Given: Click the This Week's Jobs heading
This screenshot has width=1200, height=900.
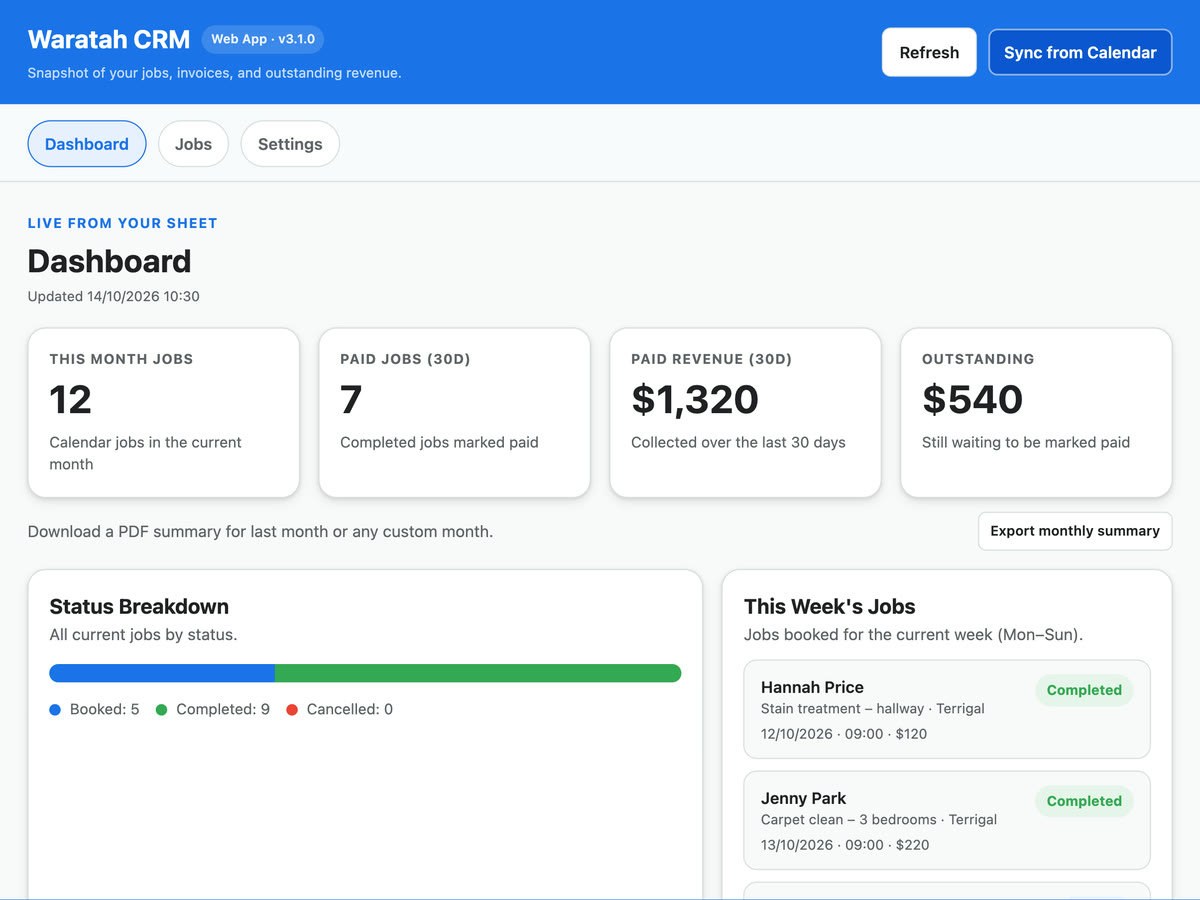Looking at the screenshot, I should pyautogui.click(x=830, y=606).
